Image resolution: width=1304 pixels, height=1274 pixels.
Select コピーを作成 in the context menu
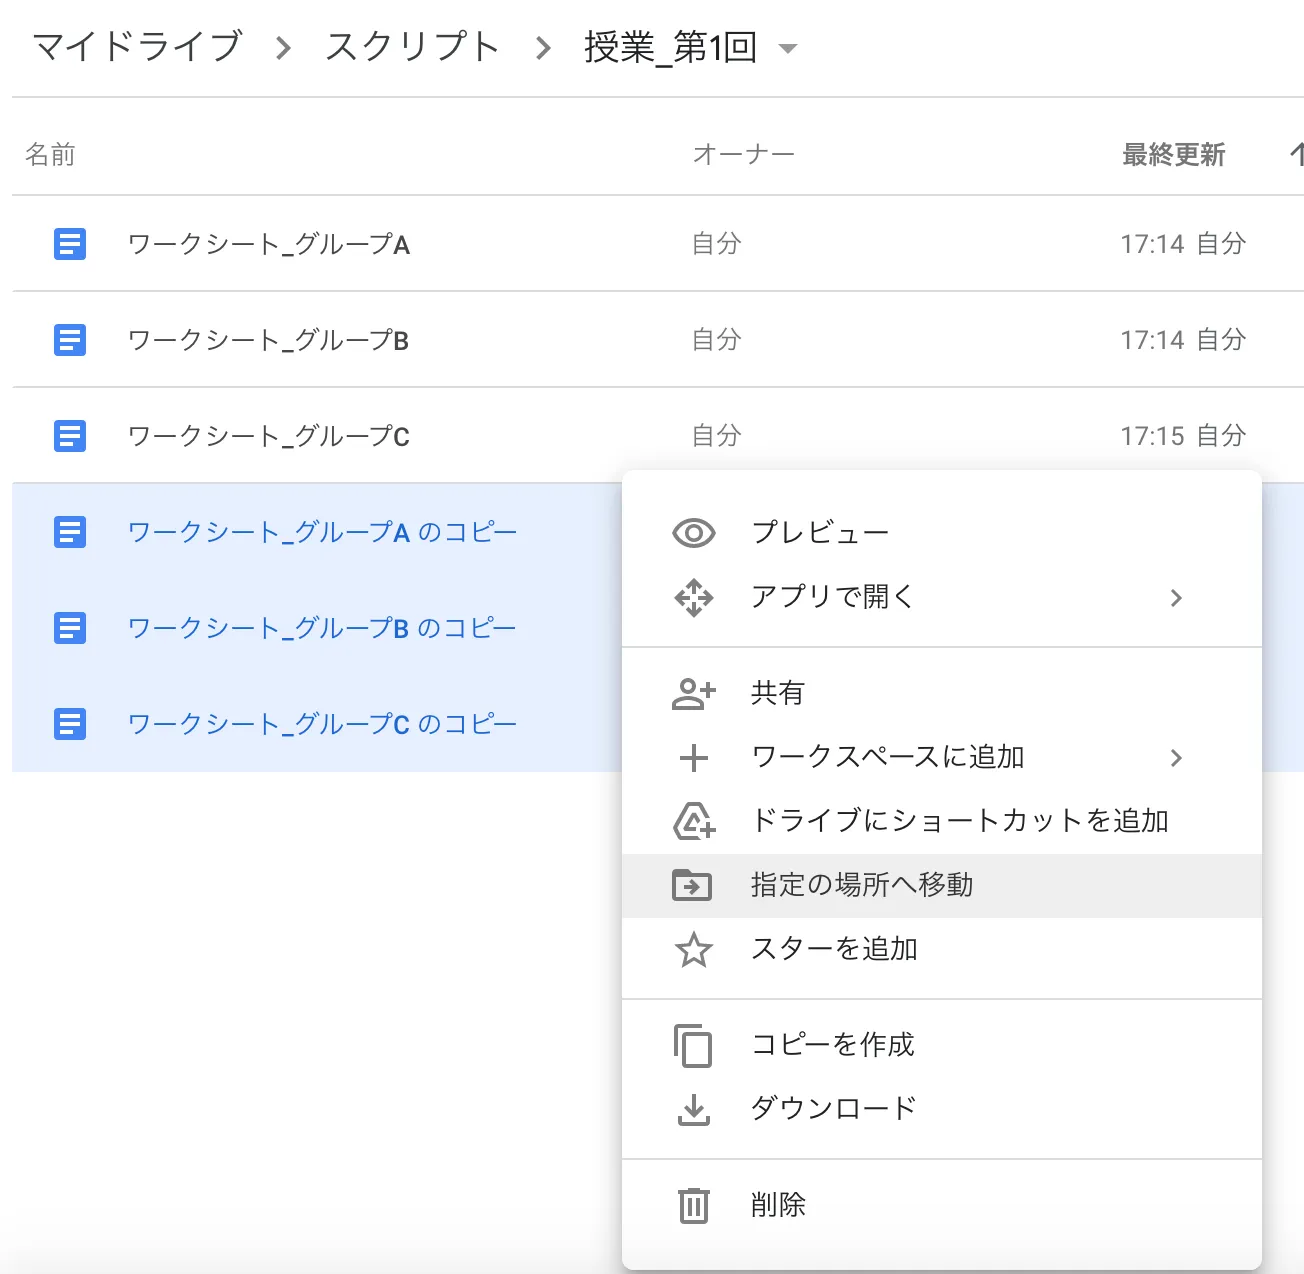point(832,1045)
